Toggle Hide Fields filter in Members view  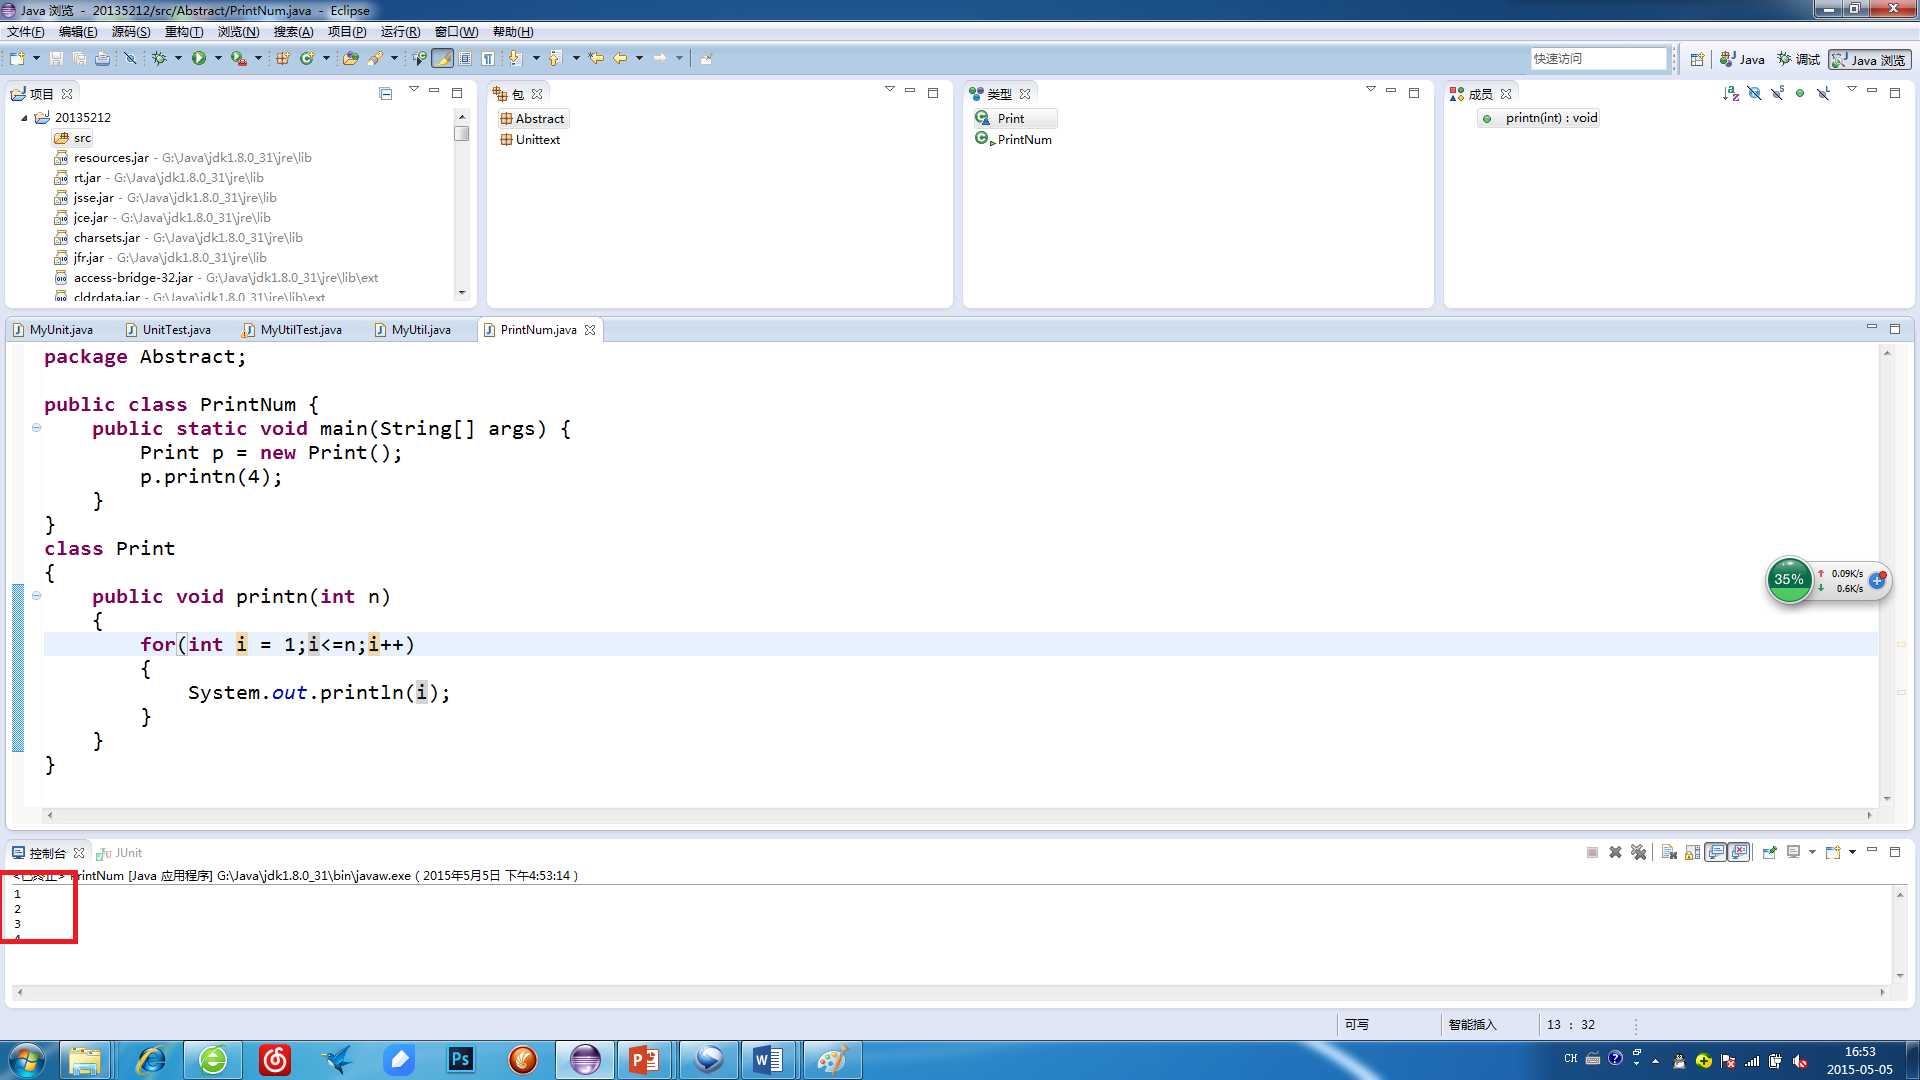tap(1754, 94)
